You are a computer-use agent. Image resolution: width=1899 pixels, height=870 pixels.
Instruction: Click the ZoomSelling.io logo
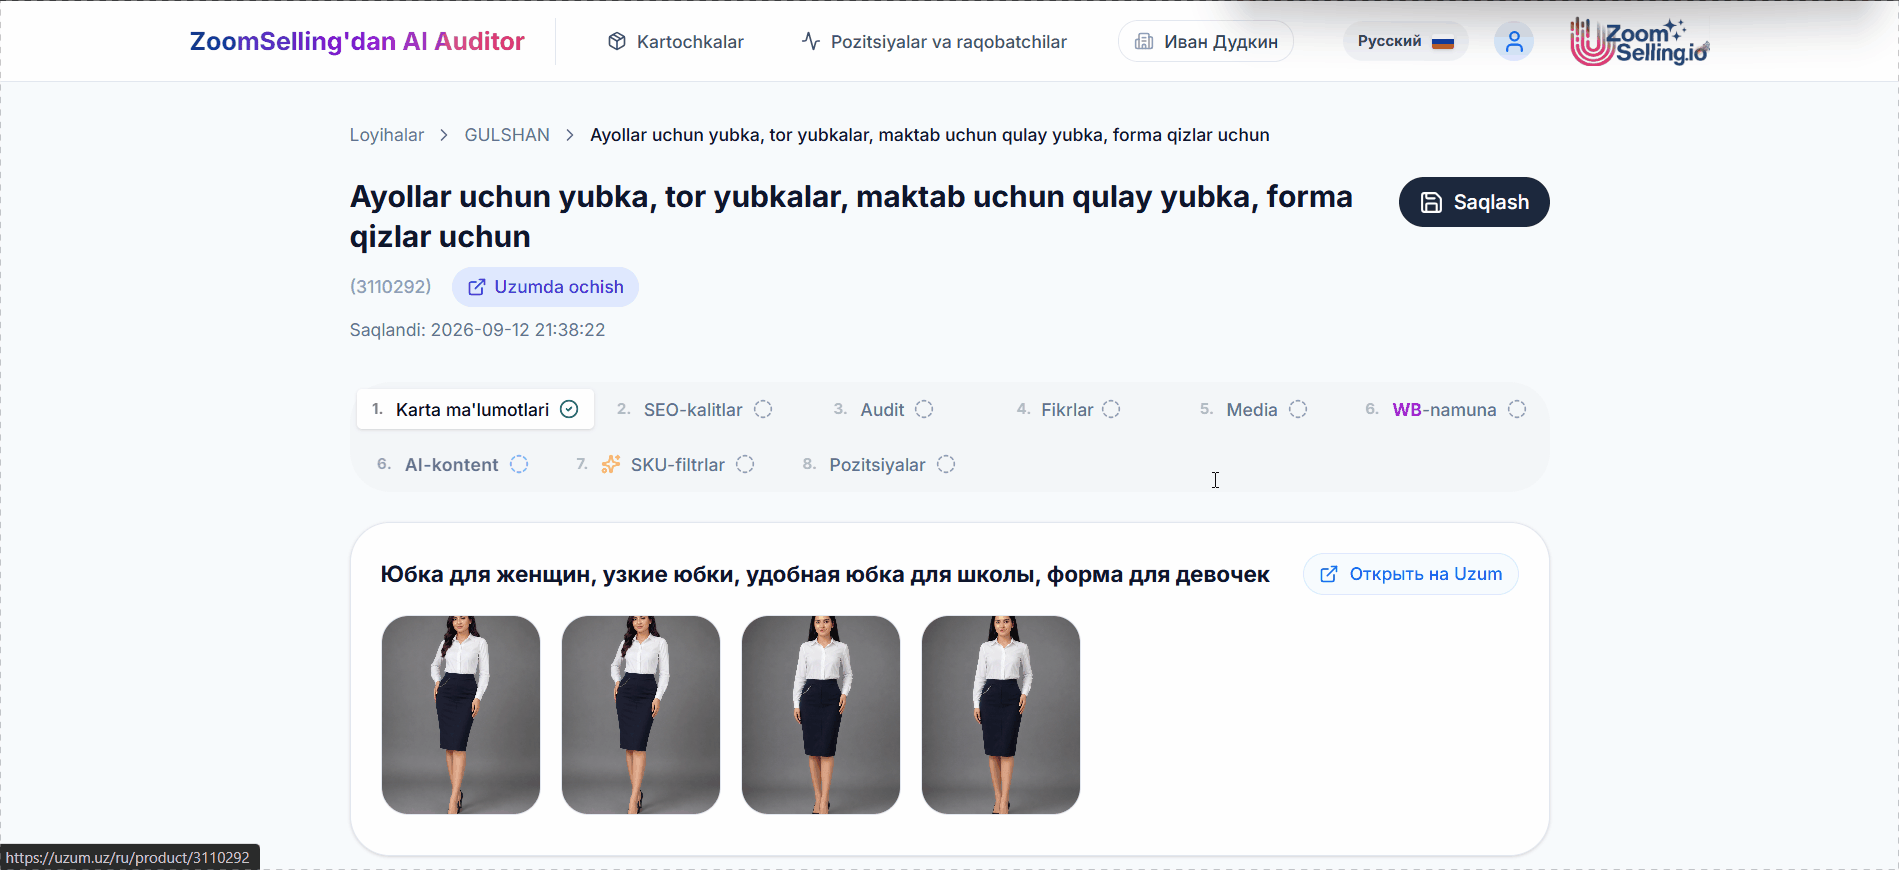(1639, 42)
